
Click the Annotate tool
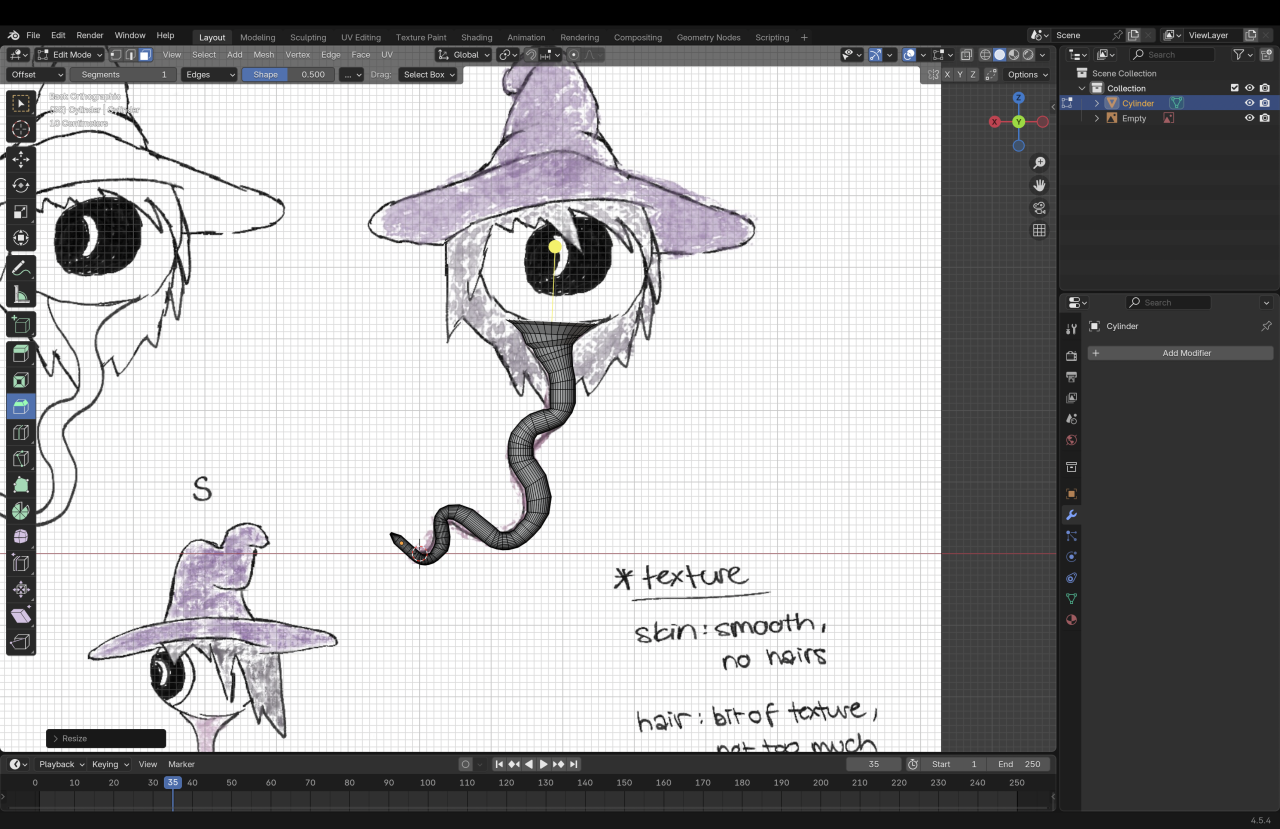point(21,268)
